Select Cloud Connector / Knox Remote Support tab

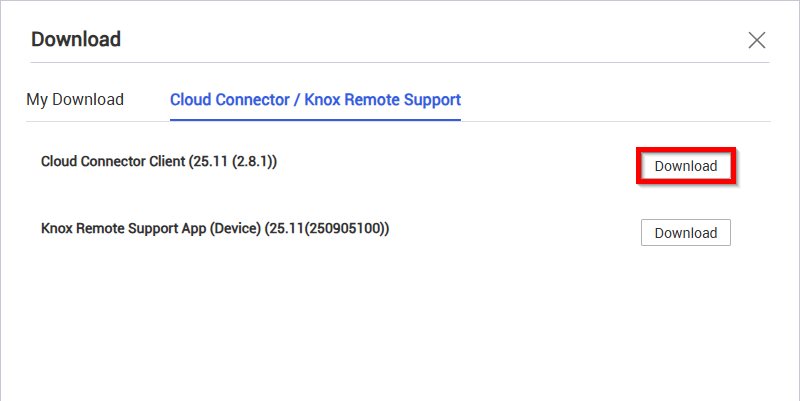coord(315,100)
